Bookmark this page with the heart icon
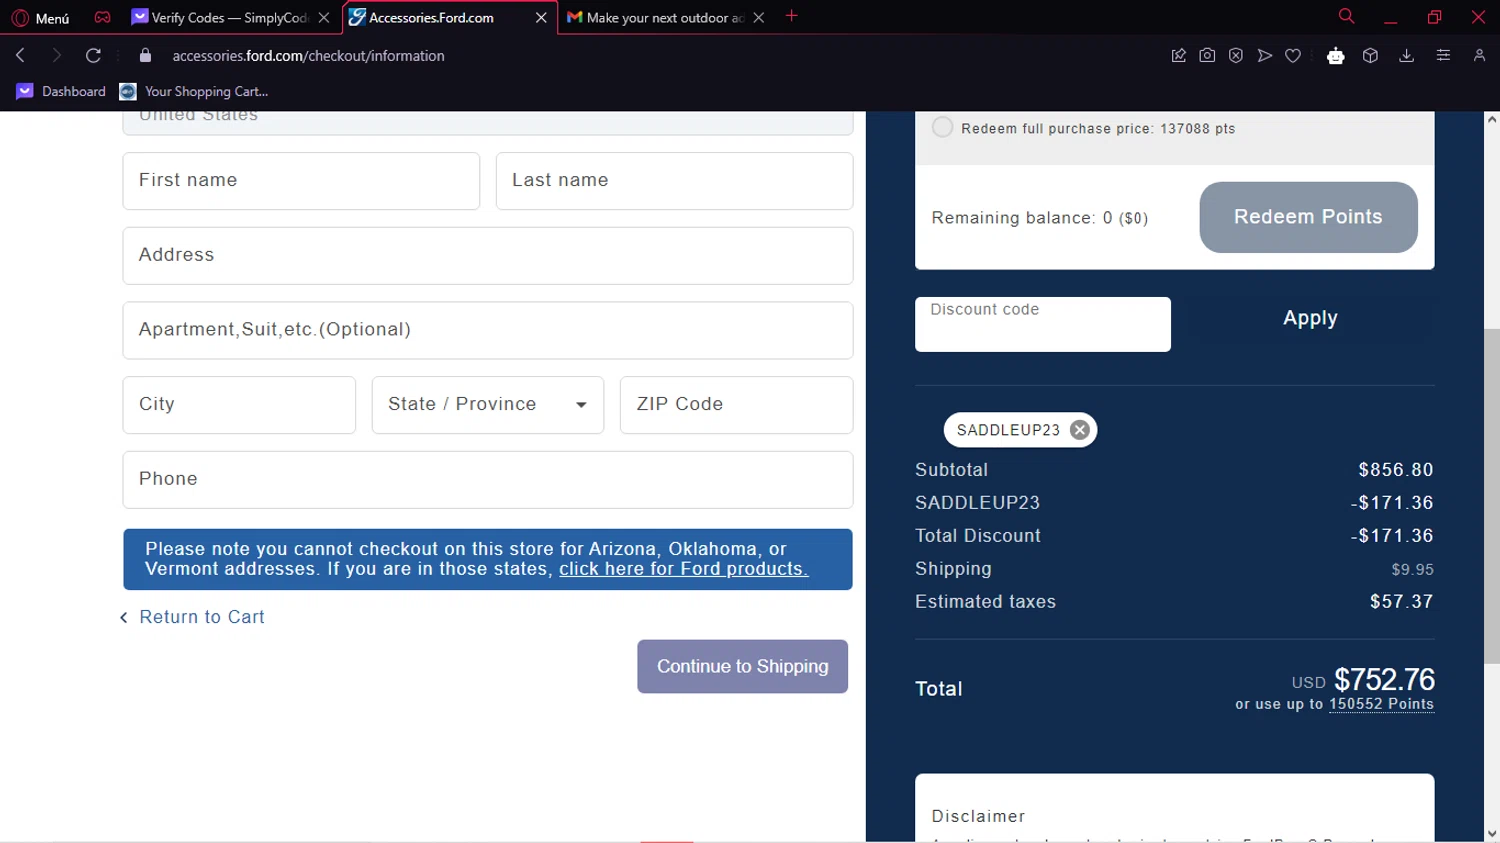 [x=1293, y=56]
